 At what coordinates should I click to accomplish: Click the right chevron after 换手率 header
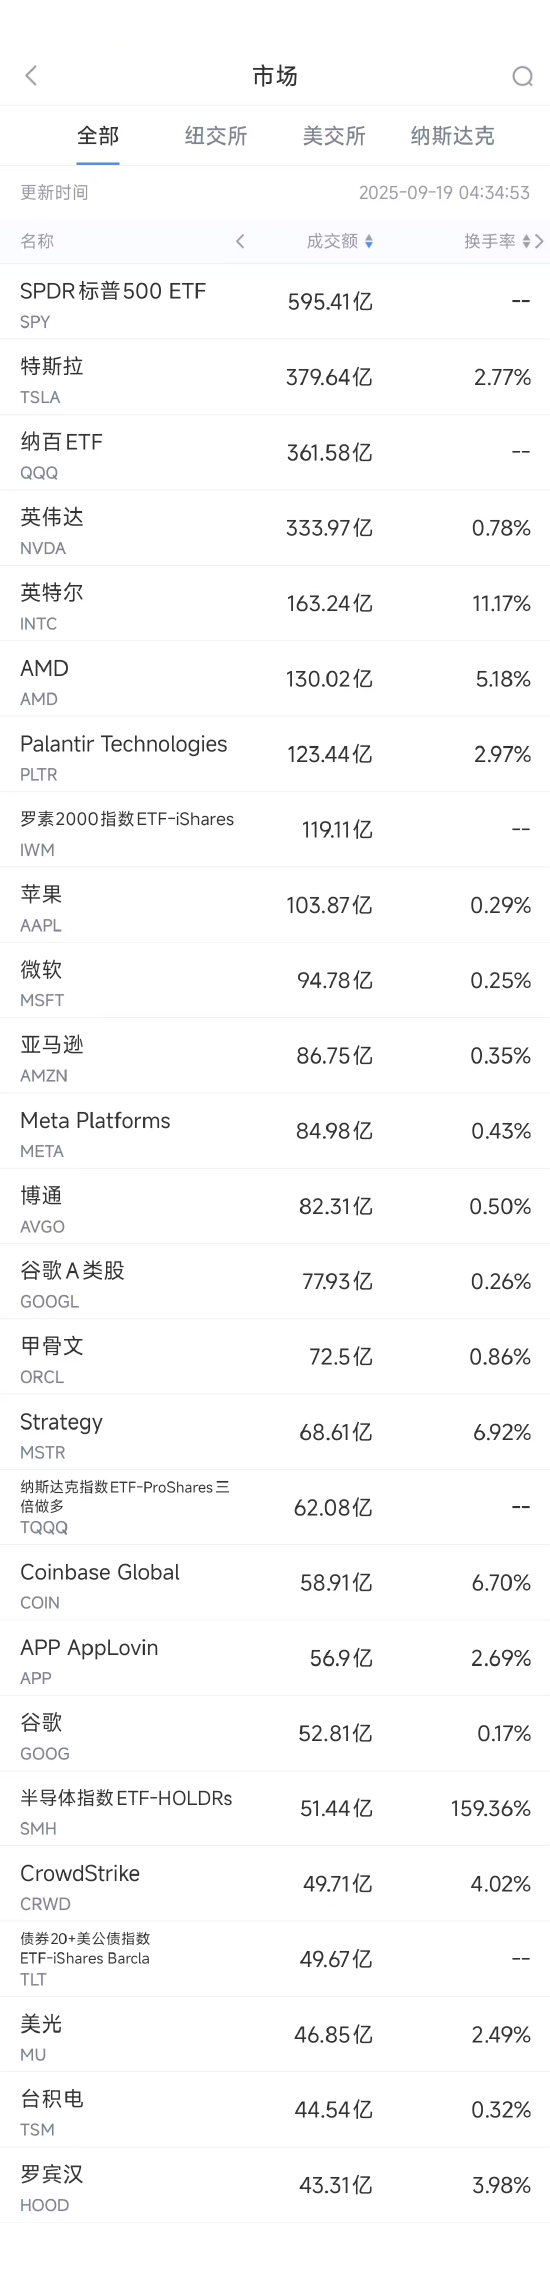coord(540,241)
